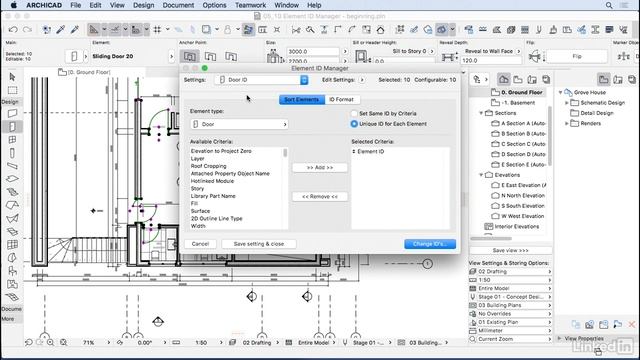Screen dimensions: 640x360
Task: Open the Entire Model popup in View Settings
Action: [511, 289]
